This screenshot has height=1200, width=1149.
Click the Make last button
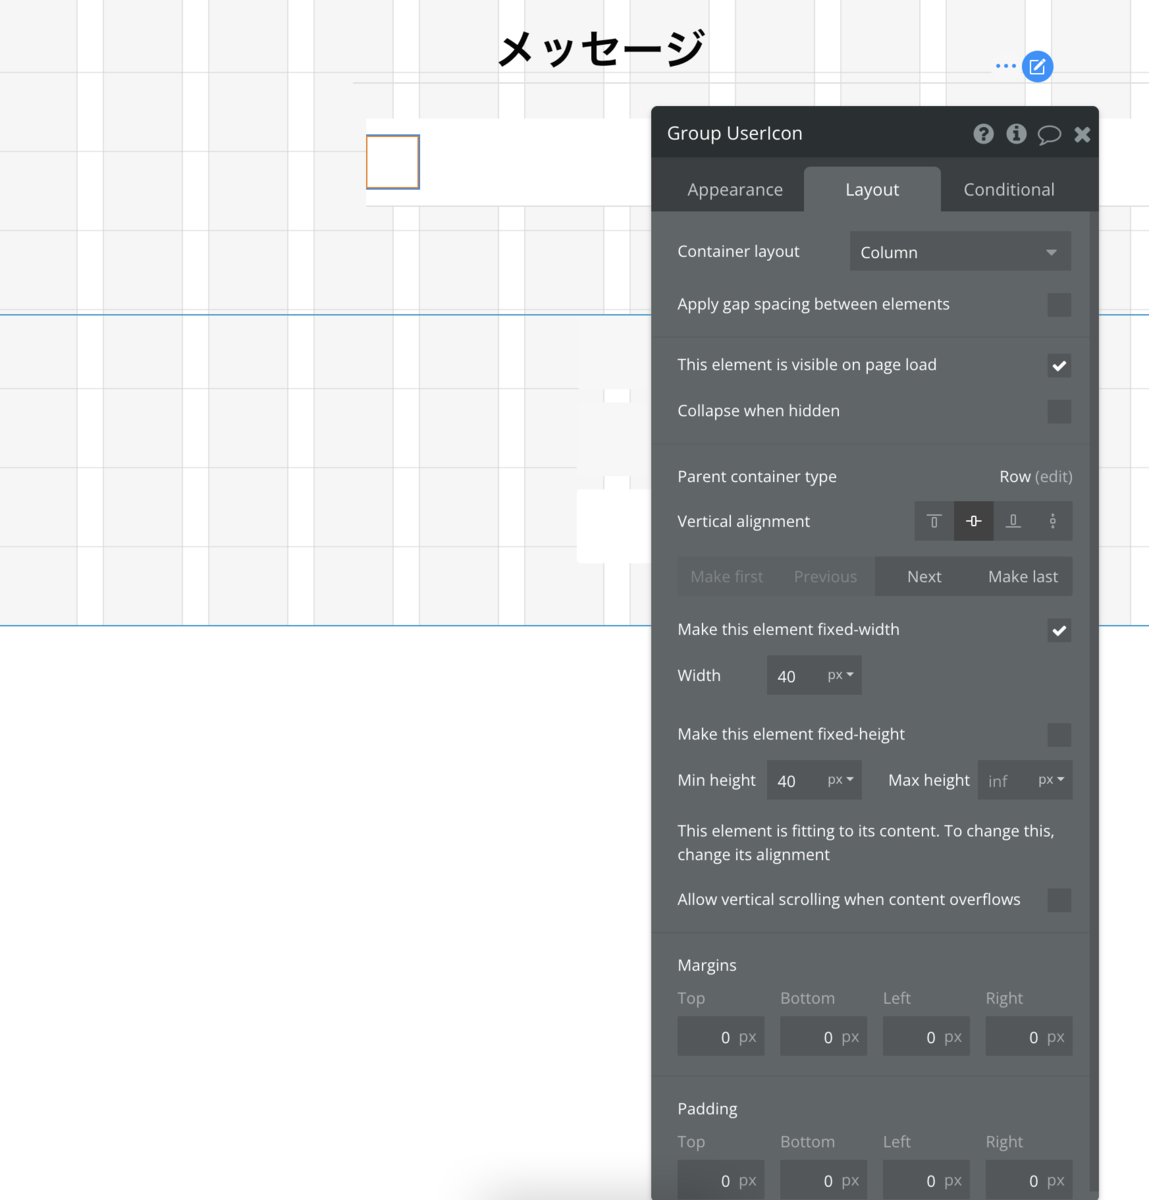coord(1023,577)
